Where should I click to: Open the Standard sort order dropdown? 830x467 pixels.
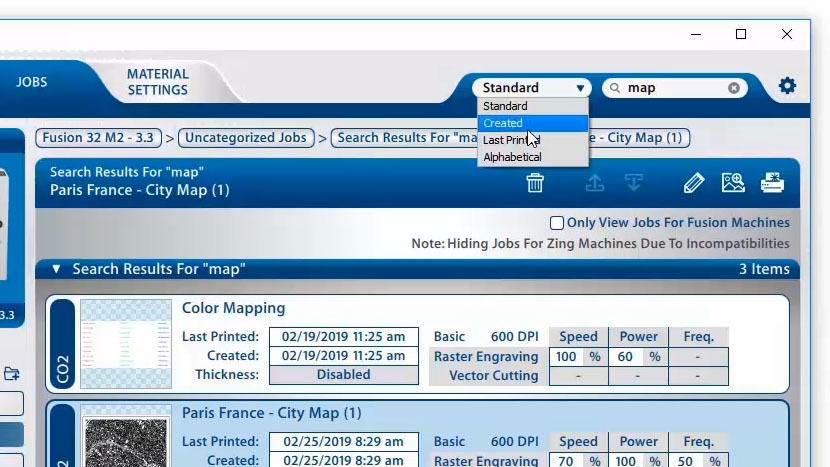(533, 88)
